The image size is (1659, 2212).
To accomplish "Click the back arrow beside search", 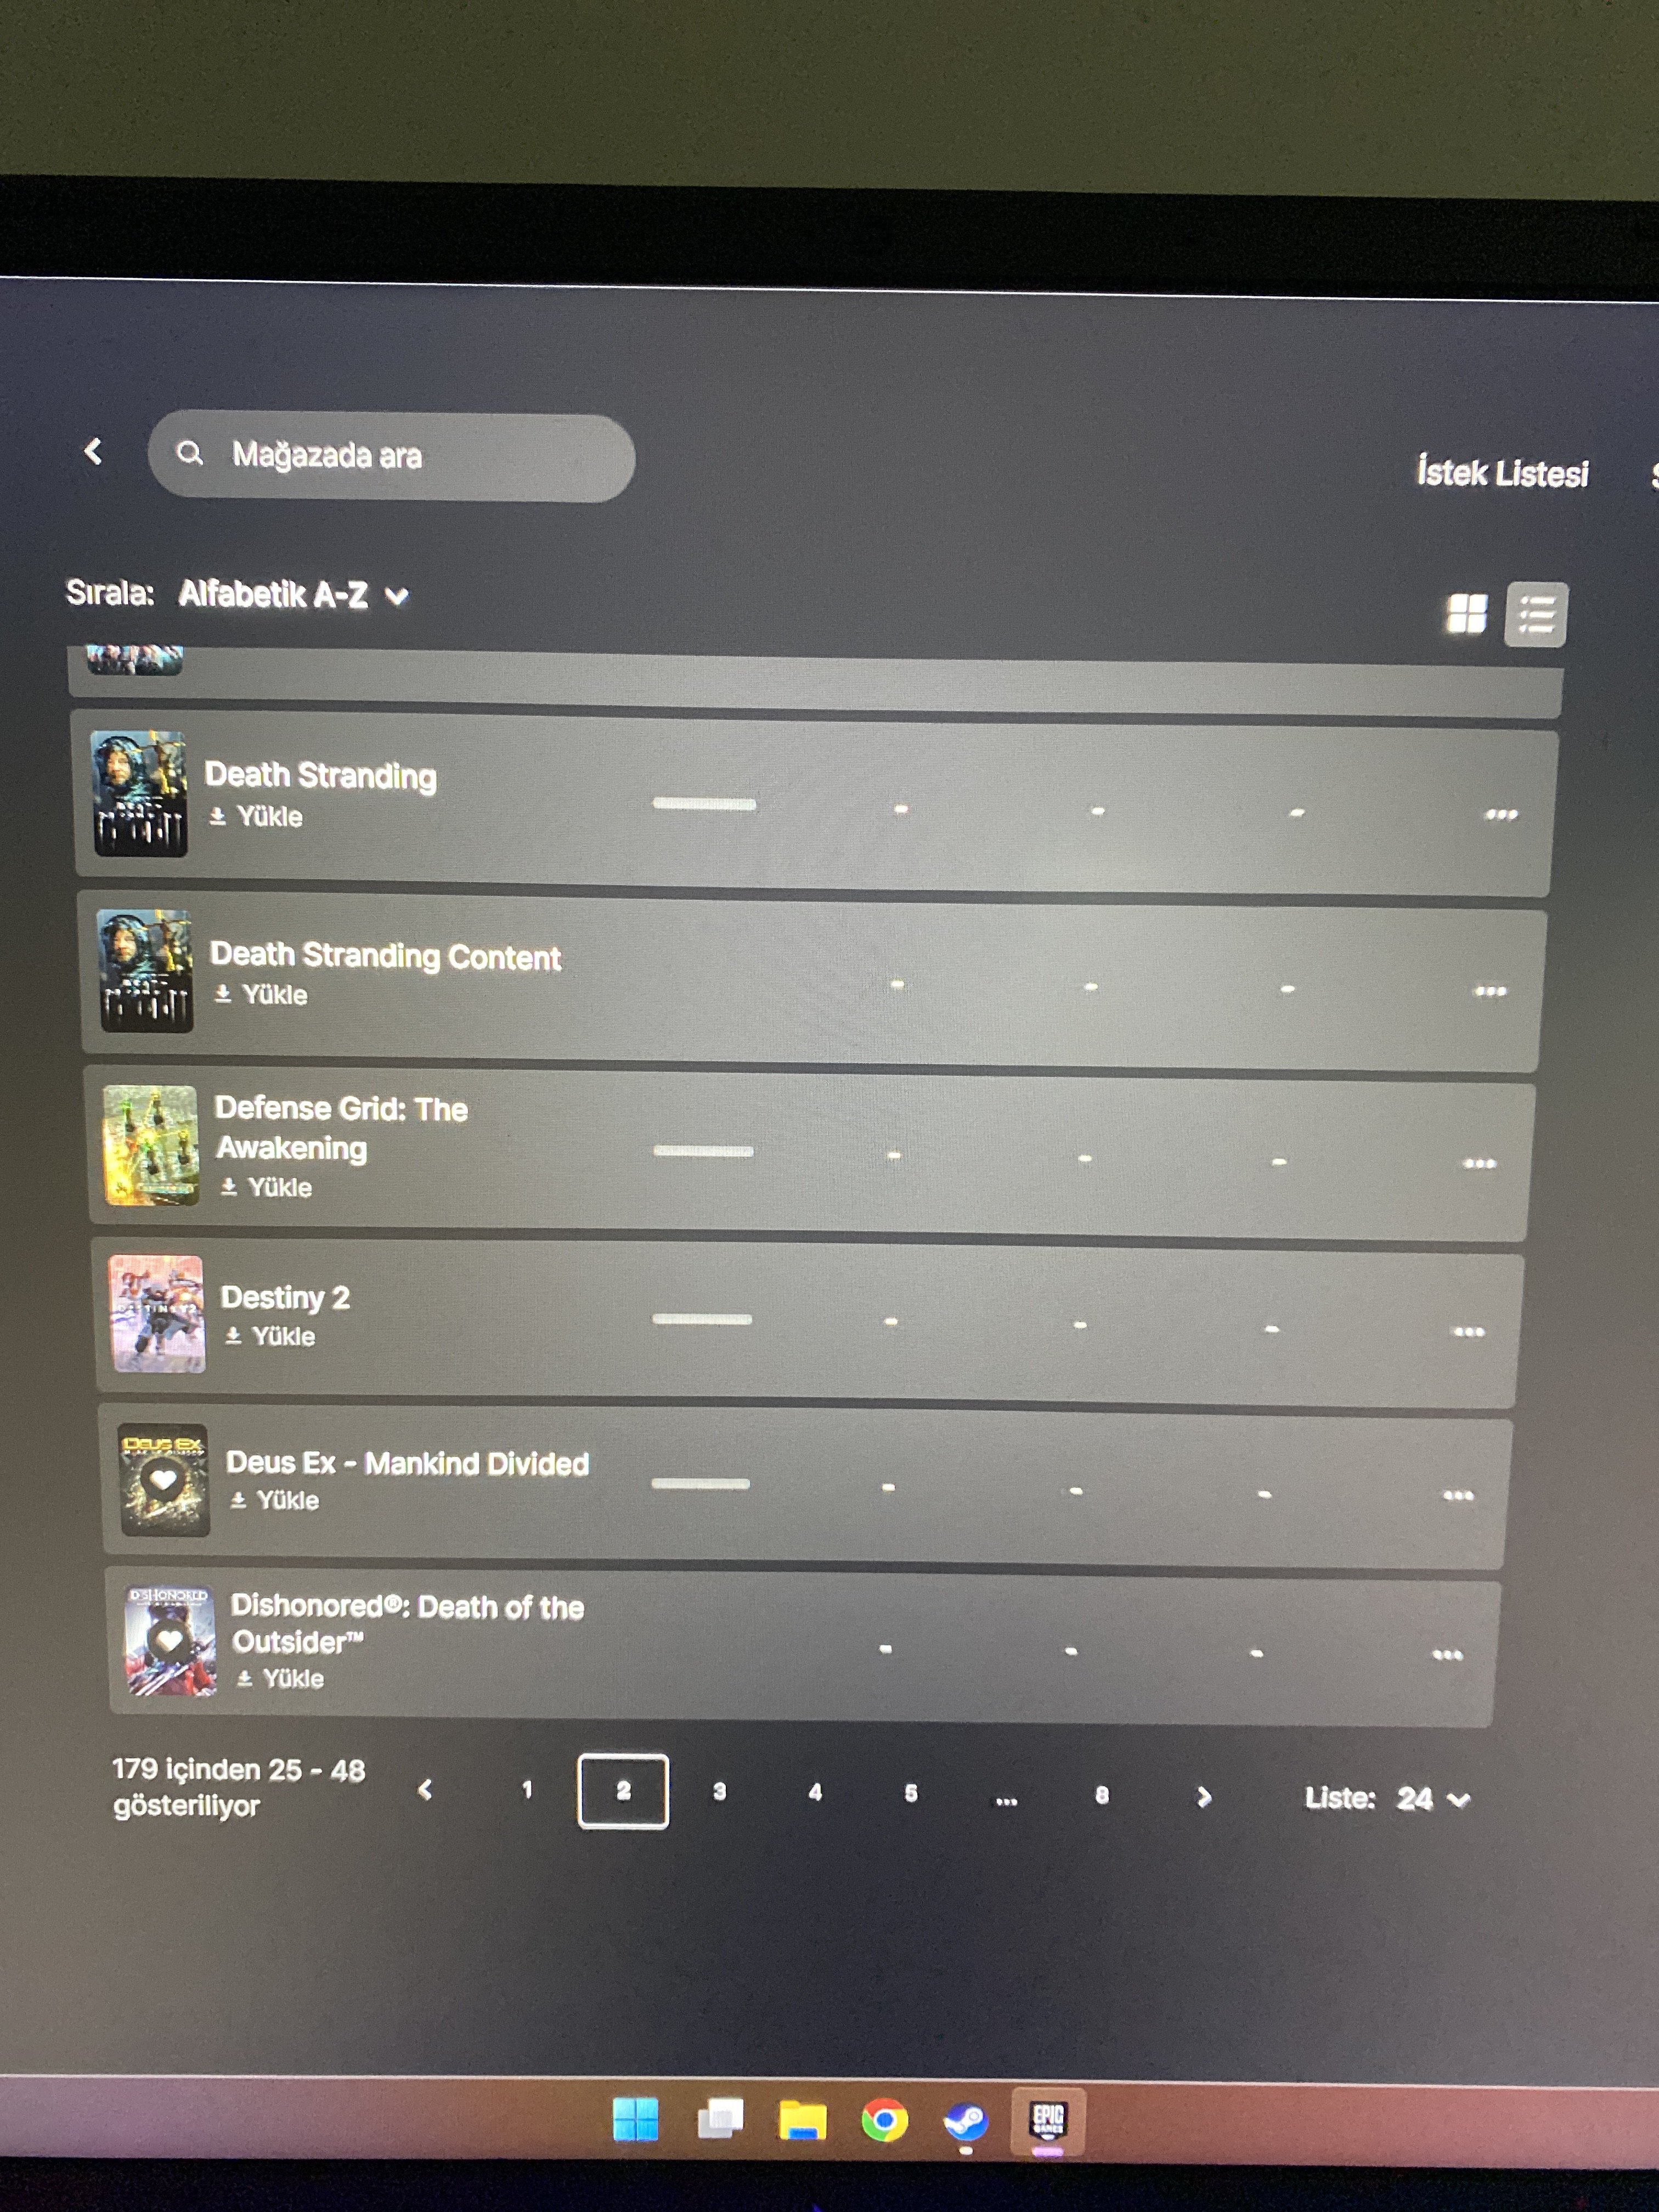I will pos(93,451).
